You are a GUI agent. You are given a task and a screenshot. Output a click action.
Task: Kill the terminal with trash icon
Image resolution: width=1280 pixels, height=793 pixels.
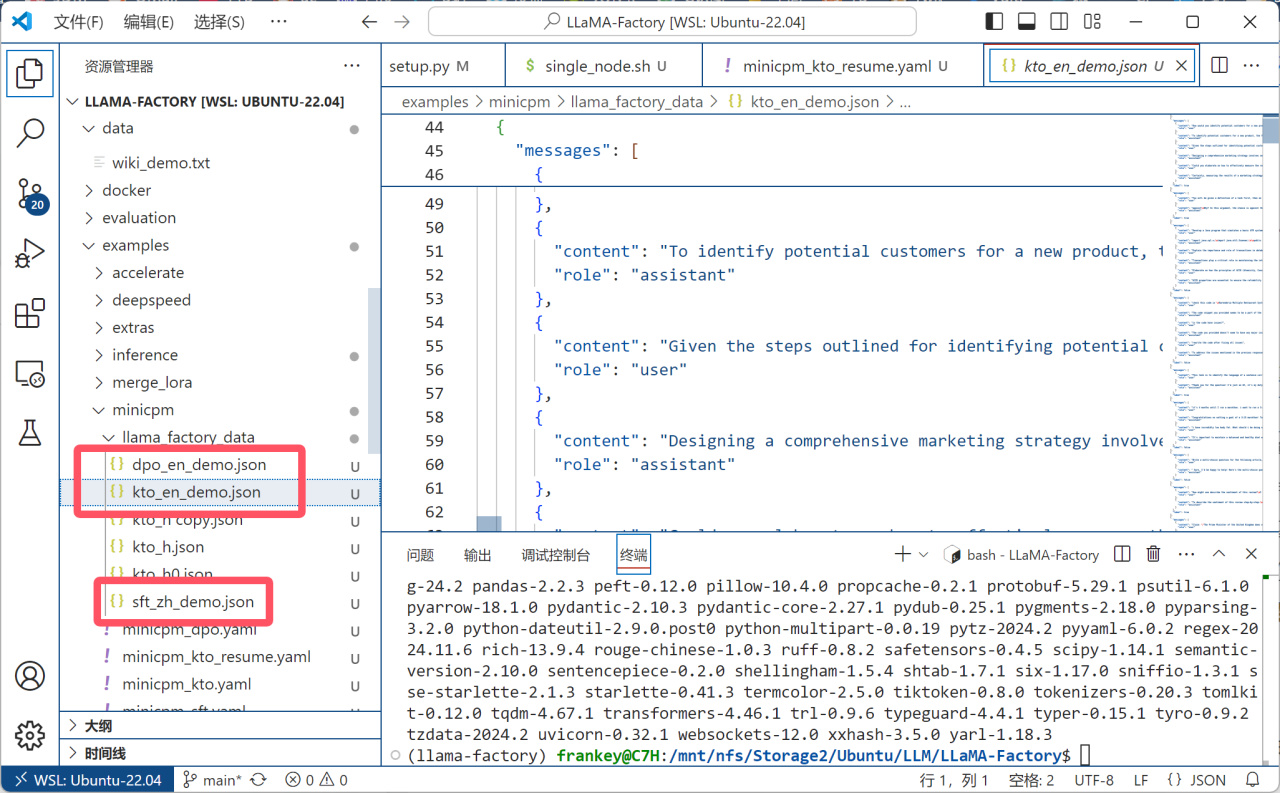click(x=1153, y=554)
